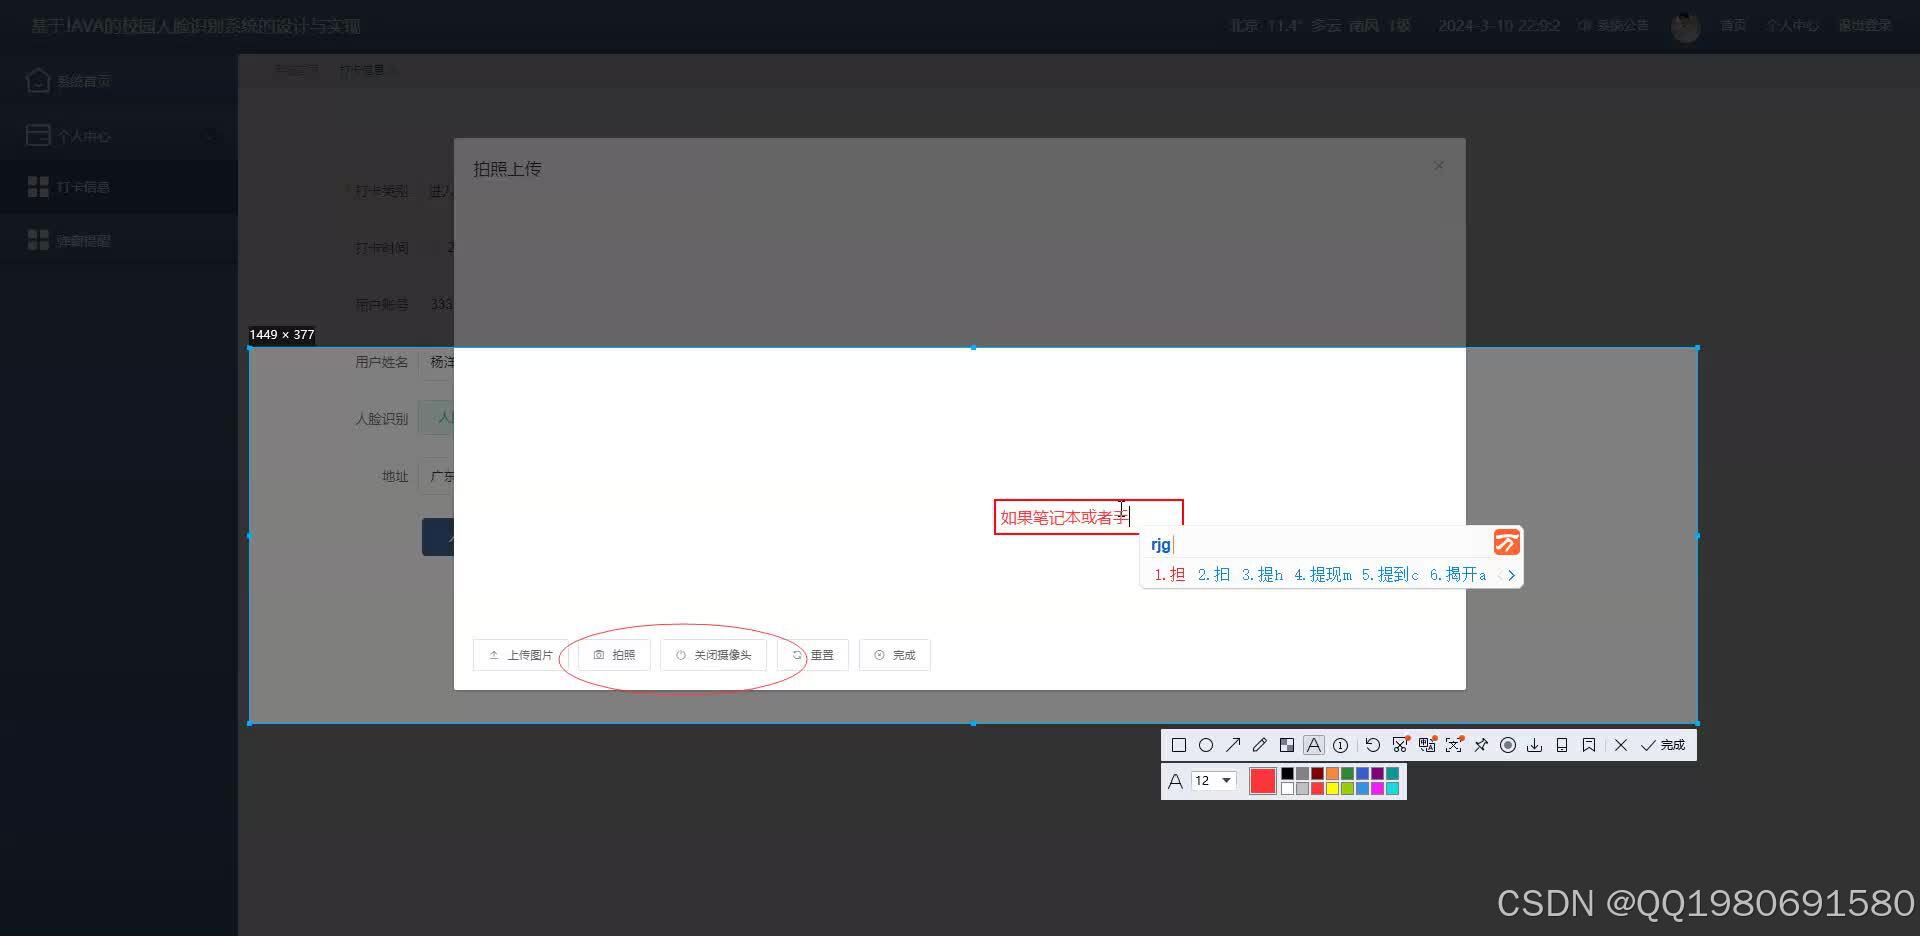Pick the orange color swatch
This screenshot has height=936, width=1920.
1332,773
